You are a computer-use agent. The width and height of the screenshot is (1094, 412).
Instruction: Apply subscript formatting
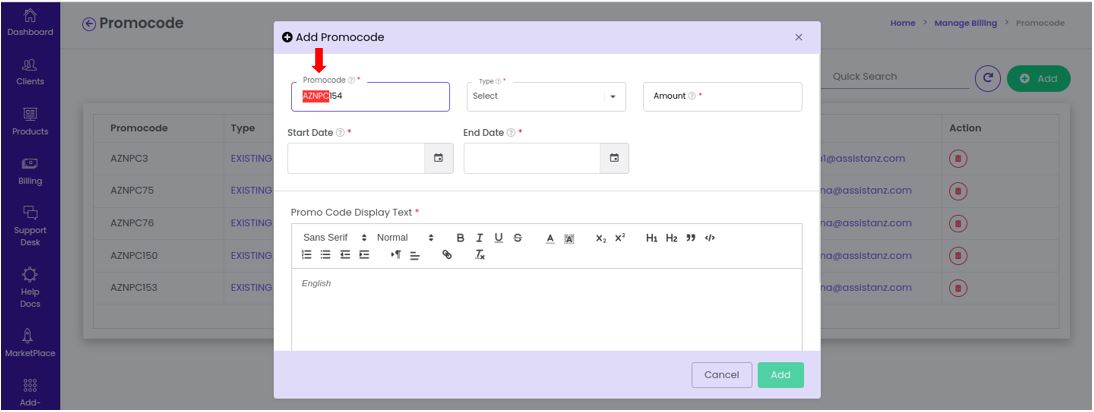[x=601, y=238]
